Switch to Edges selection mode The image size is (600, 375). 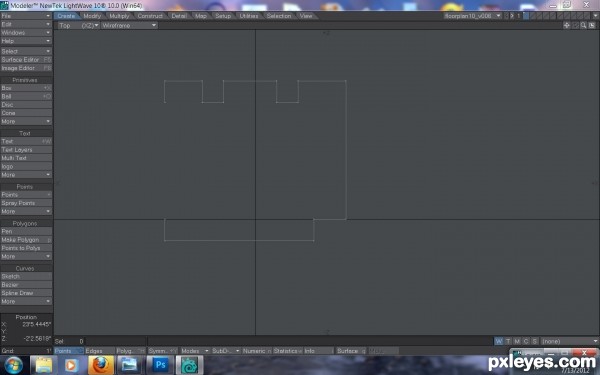coord(99,351)
